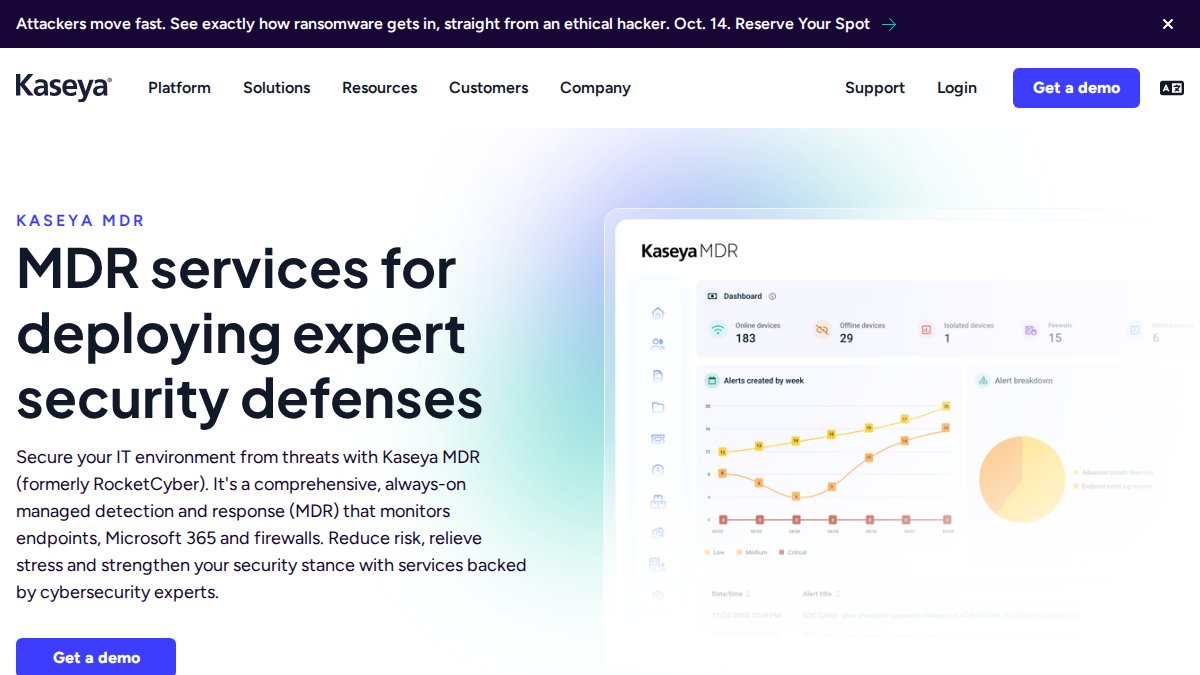1200x675 pixels.
Task: Click the home icon in dashboard preview sidebar
Action: coord(657,313)
